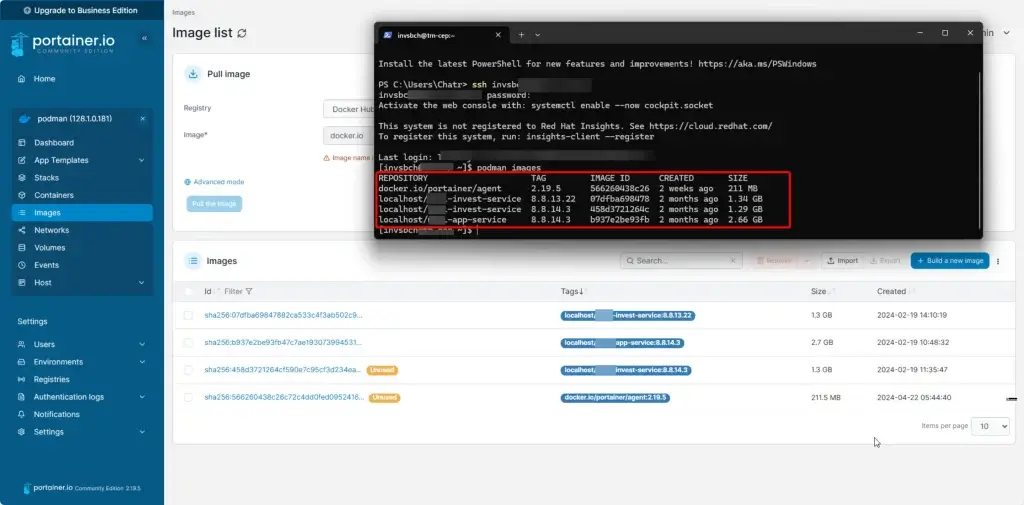Clear the image search box X icon
The width and height of the screenshot is (1024, 505).
[x=733, y=261]
